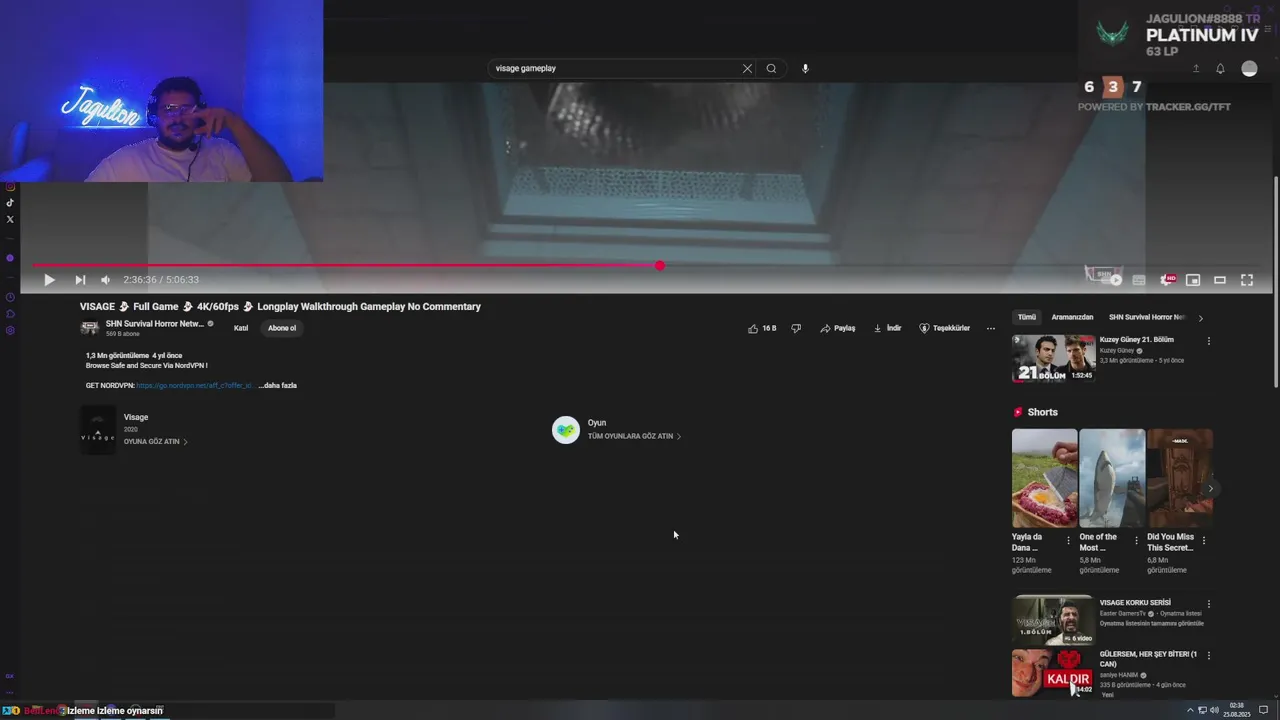Open the 'GÜLERSEM, HER ŞEY BİTER!' video title
Viewport: 1280px width, 720px height.
coord(1148,659)
